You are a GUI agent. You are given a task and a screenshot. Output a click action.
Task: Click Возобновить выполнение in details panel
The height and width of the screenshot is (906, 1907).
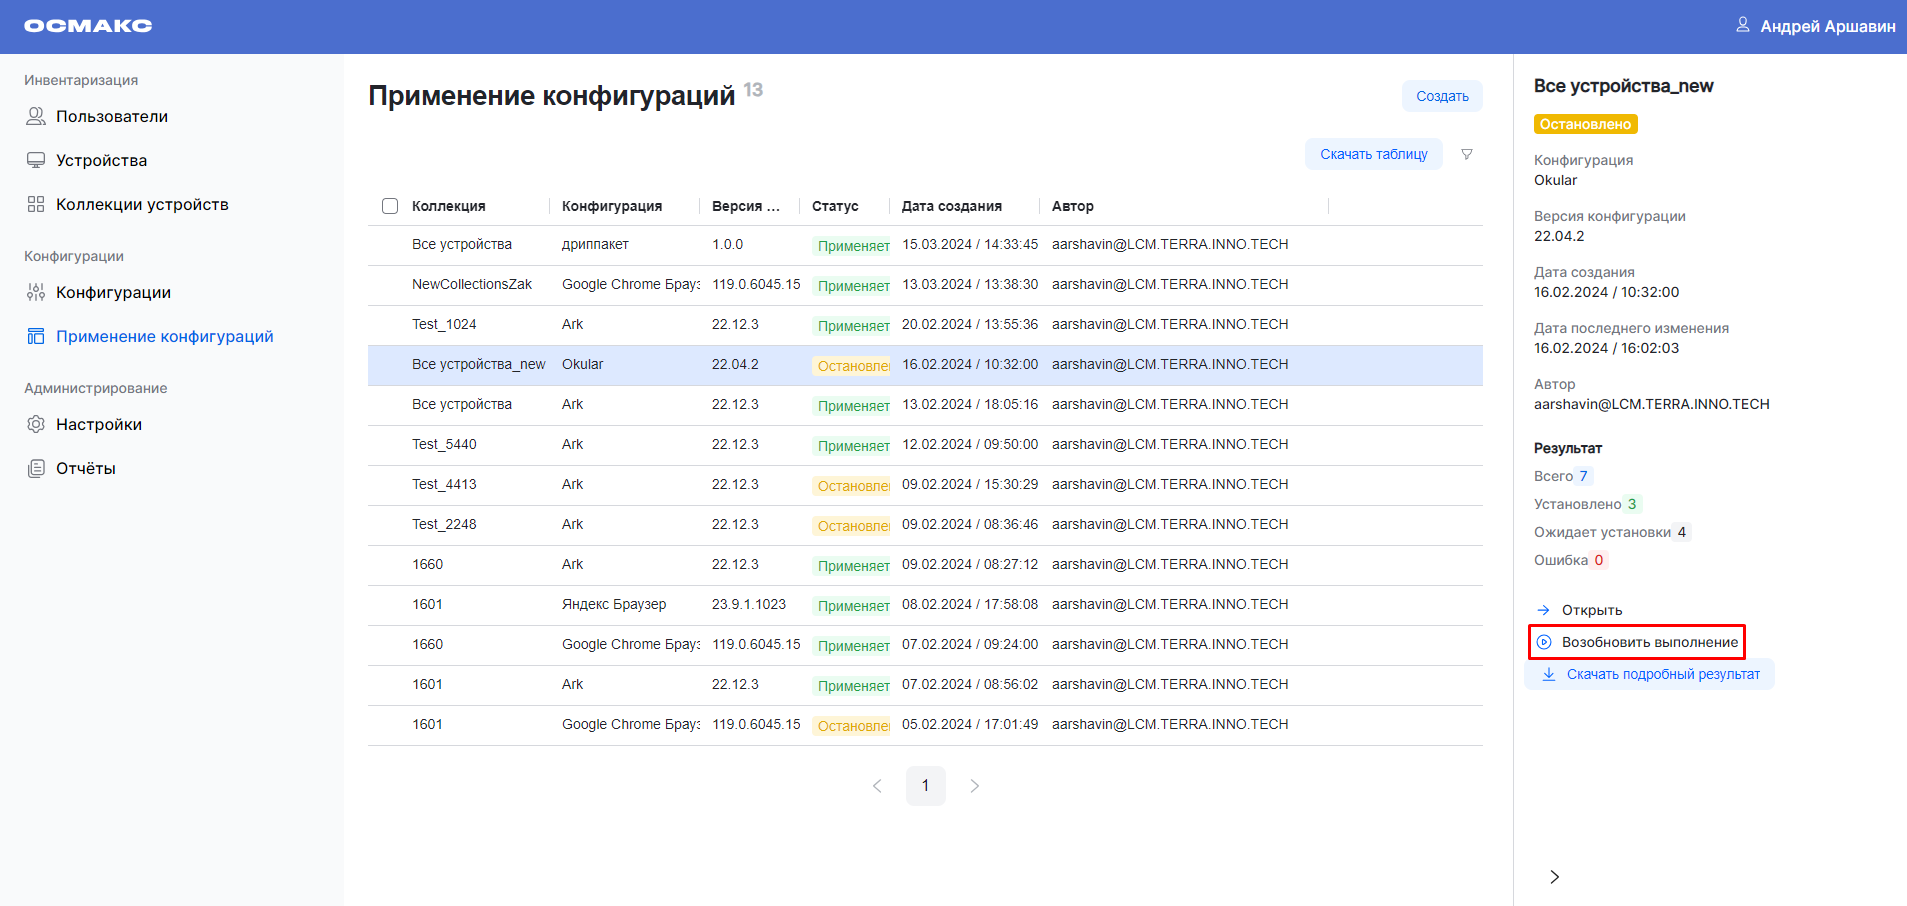pyautogui.click(x=1648, y=642)
